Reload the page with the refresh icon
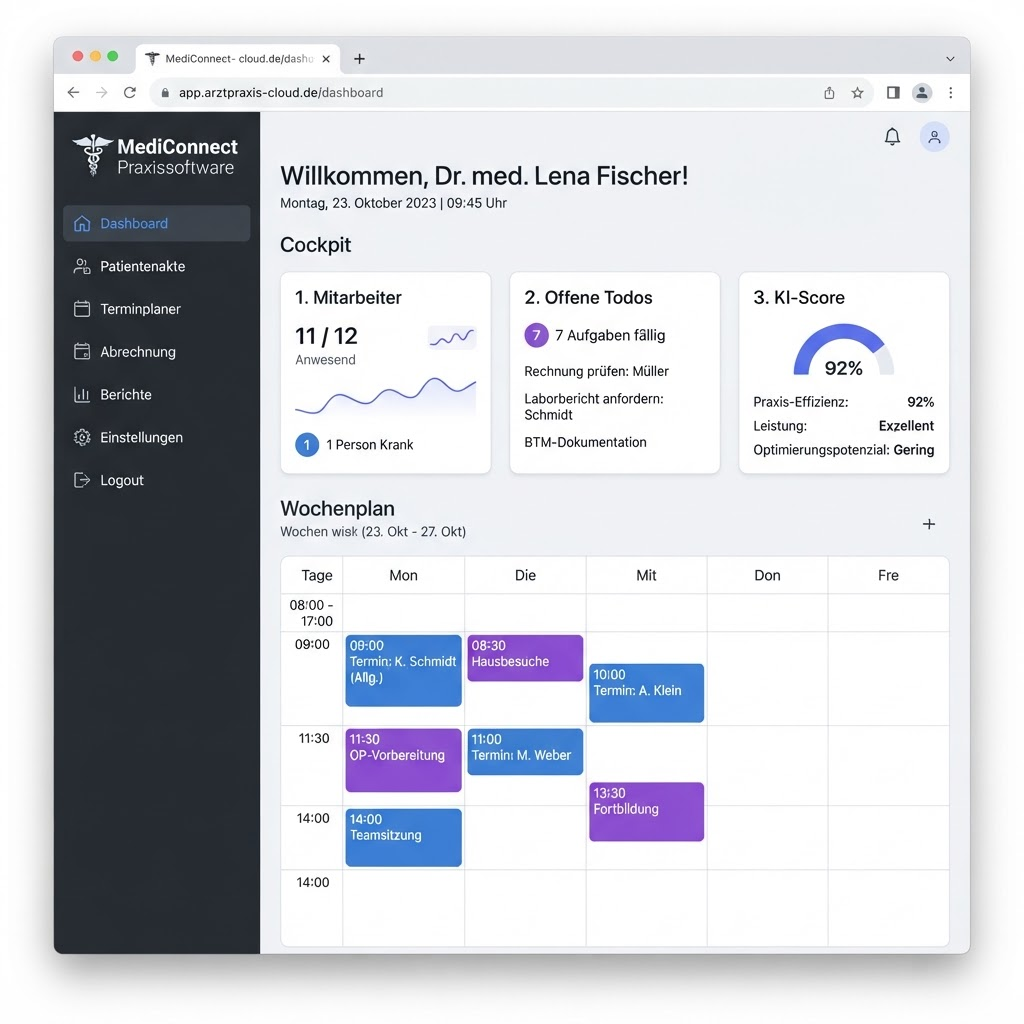The height and width of the screenshot is (1024, 1024). point(130,93)
